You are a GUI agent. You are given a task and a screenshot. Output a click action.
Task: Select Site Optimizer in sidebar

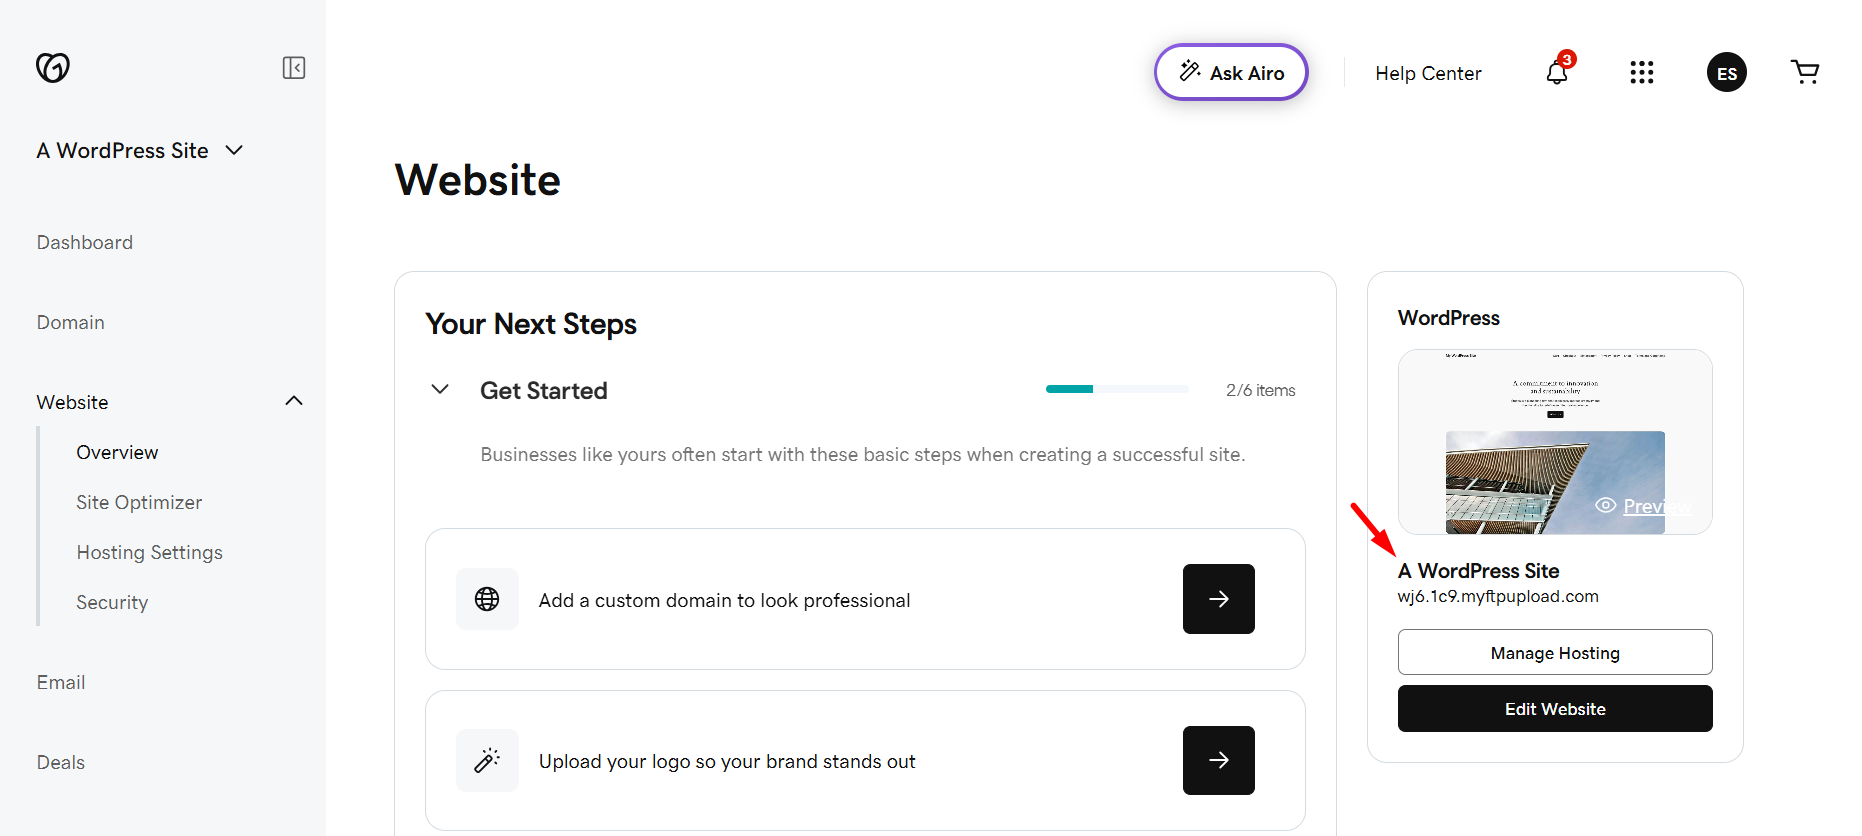point(139,502)
